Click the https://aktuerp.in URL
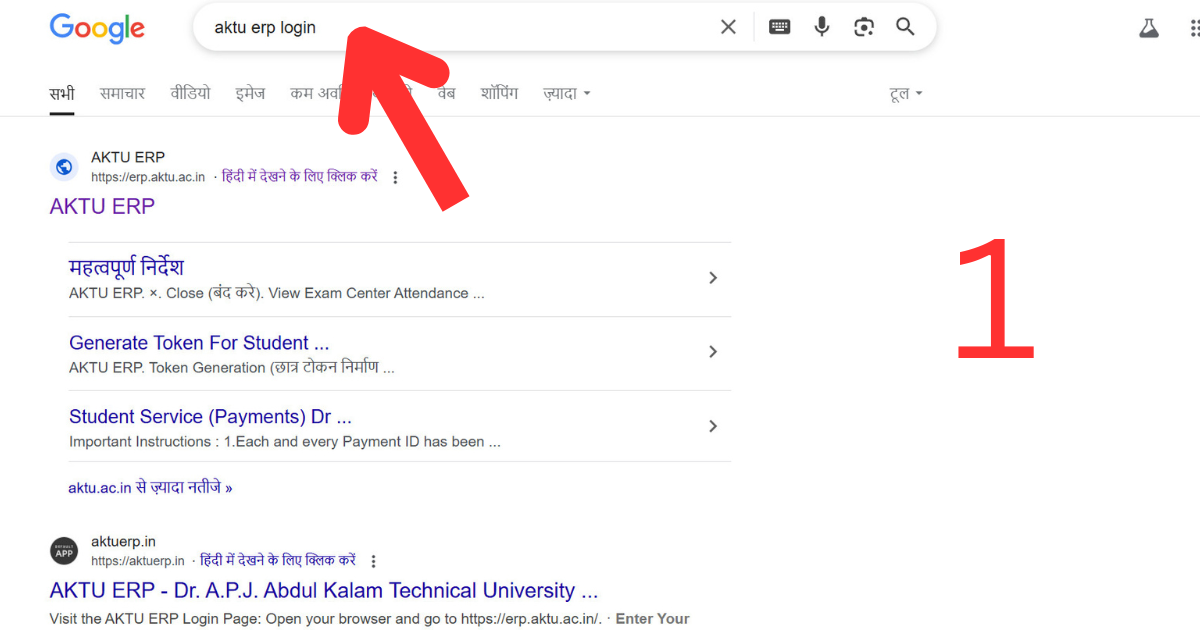 [138, 561]
